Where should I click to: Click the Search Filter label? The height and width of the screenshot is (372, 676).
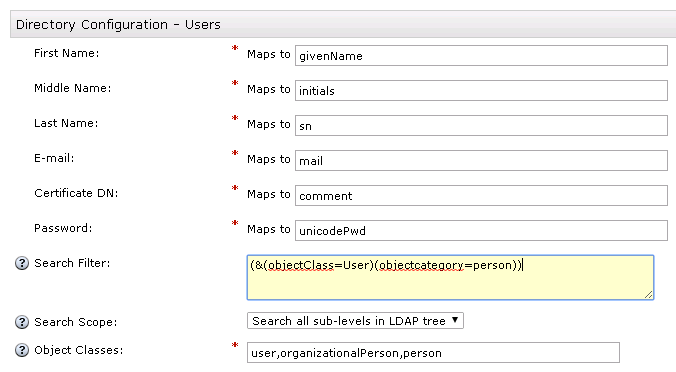pyautogui.click(x=72, y=263)
